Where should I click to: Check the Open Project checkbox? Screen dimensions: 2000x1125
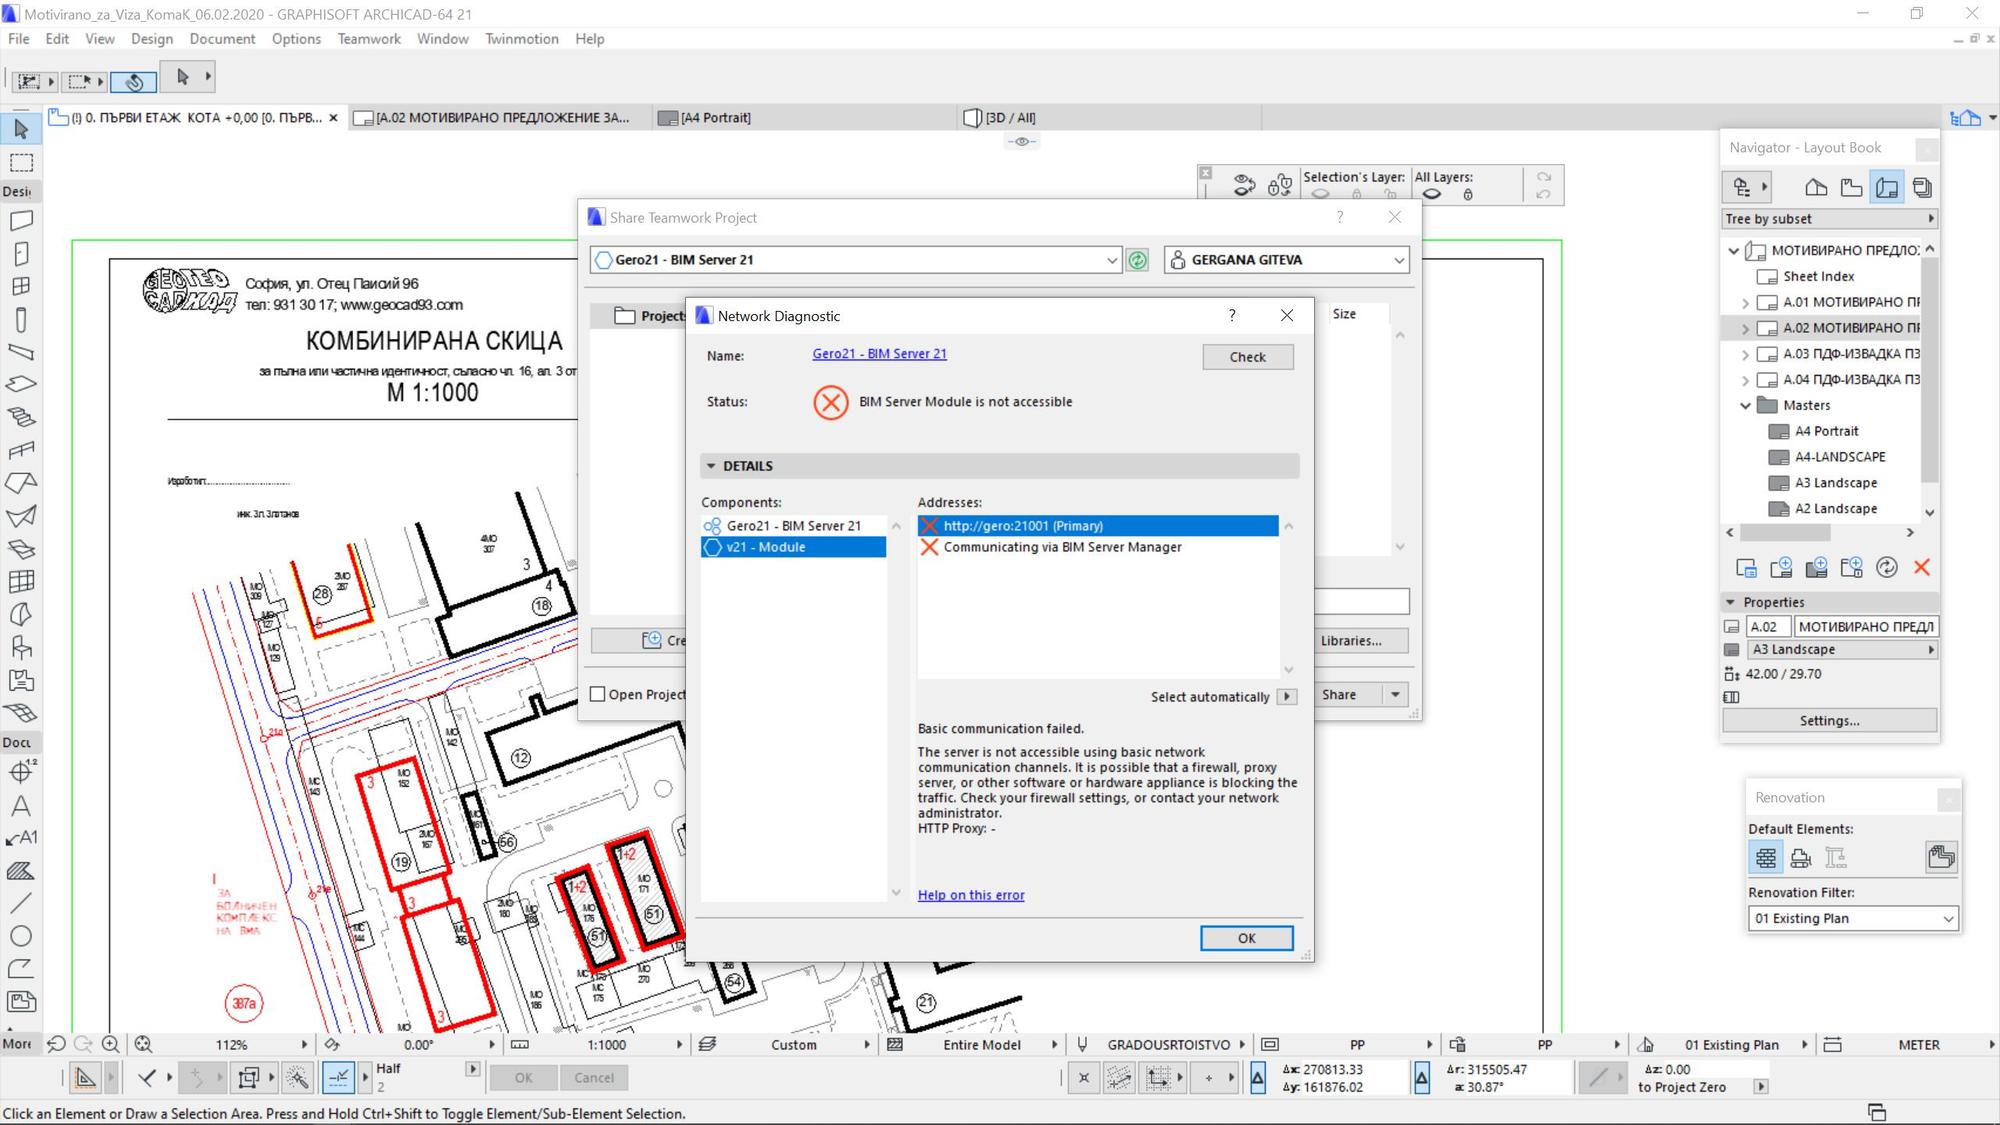598,694
